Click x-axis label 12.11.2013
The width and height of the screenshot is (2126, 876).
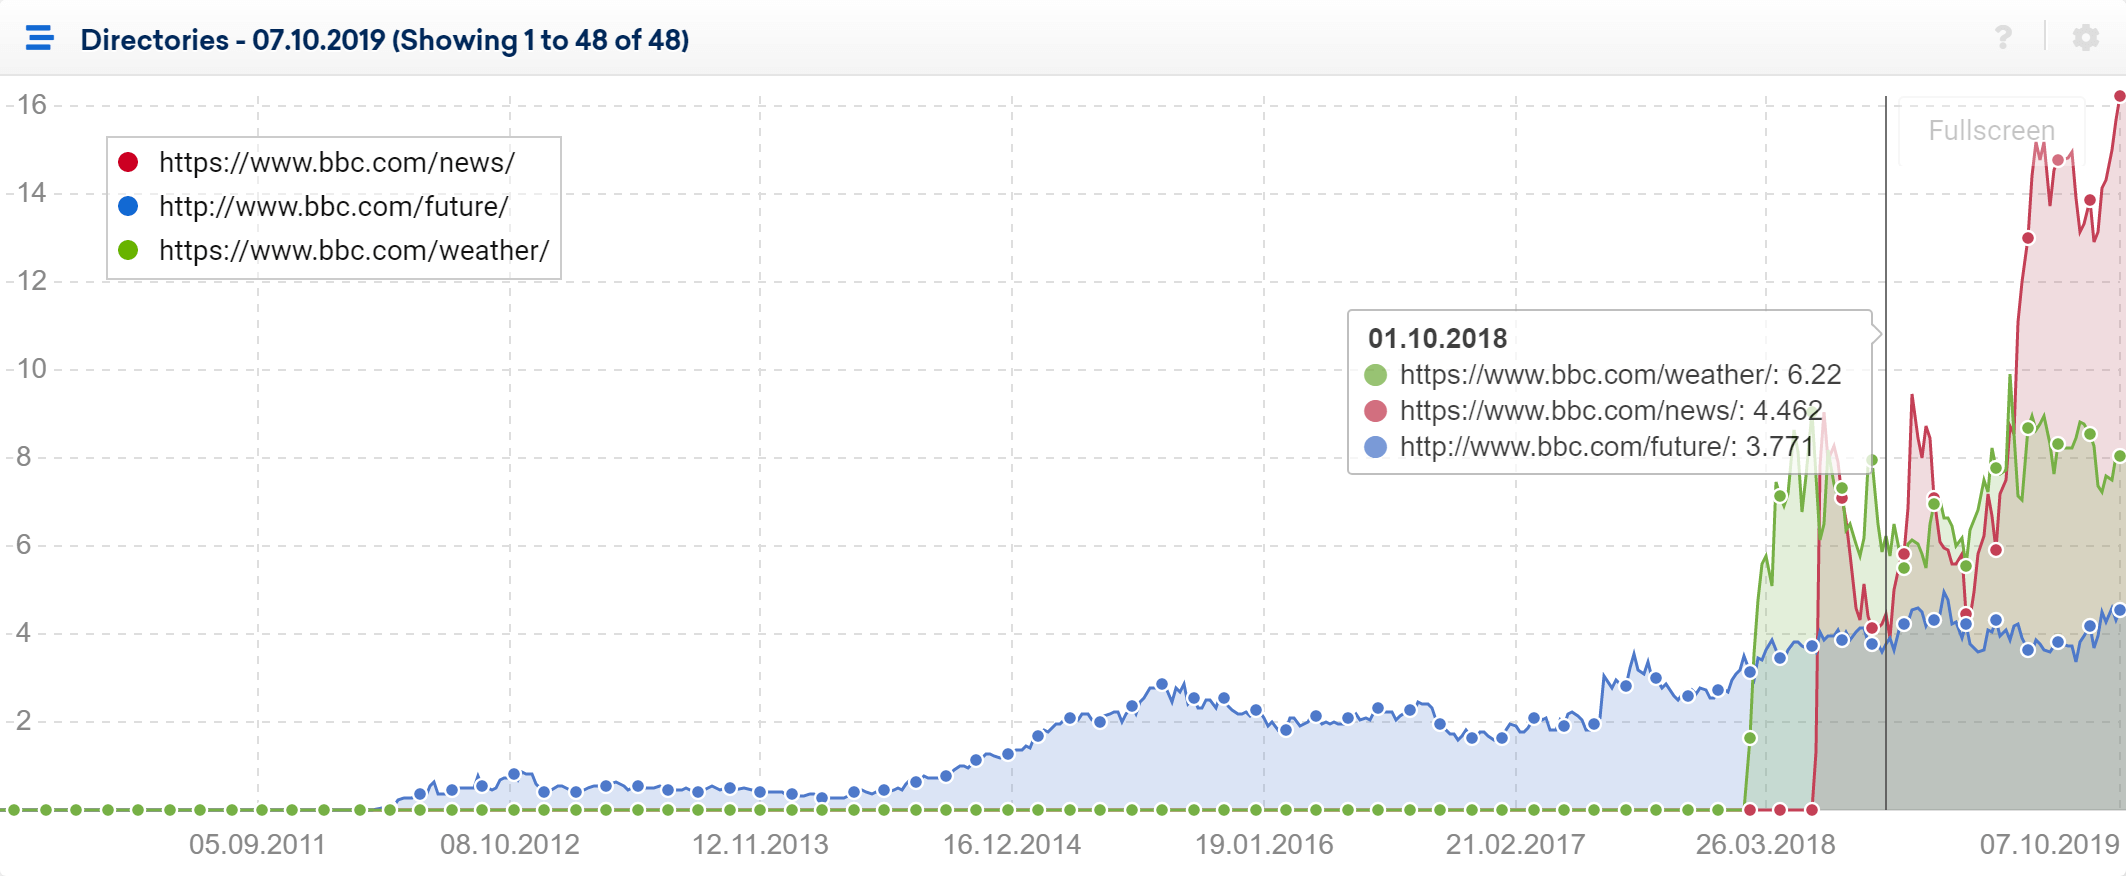760,844
